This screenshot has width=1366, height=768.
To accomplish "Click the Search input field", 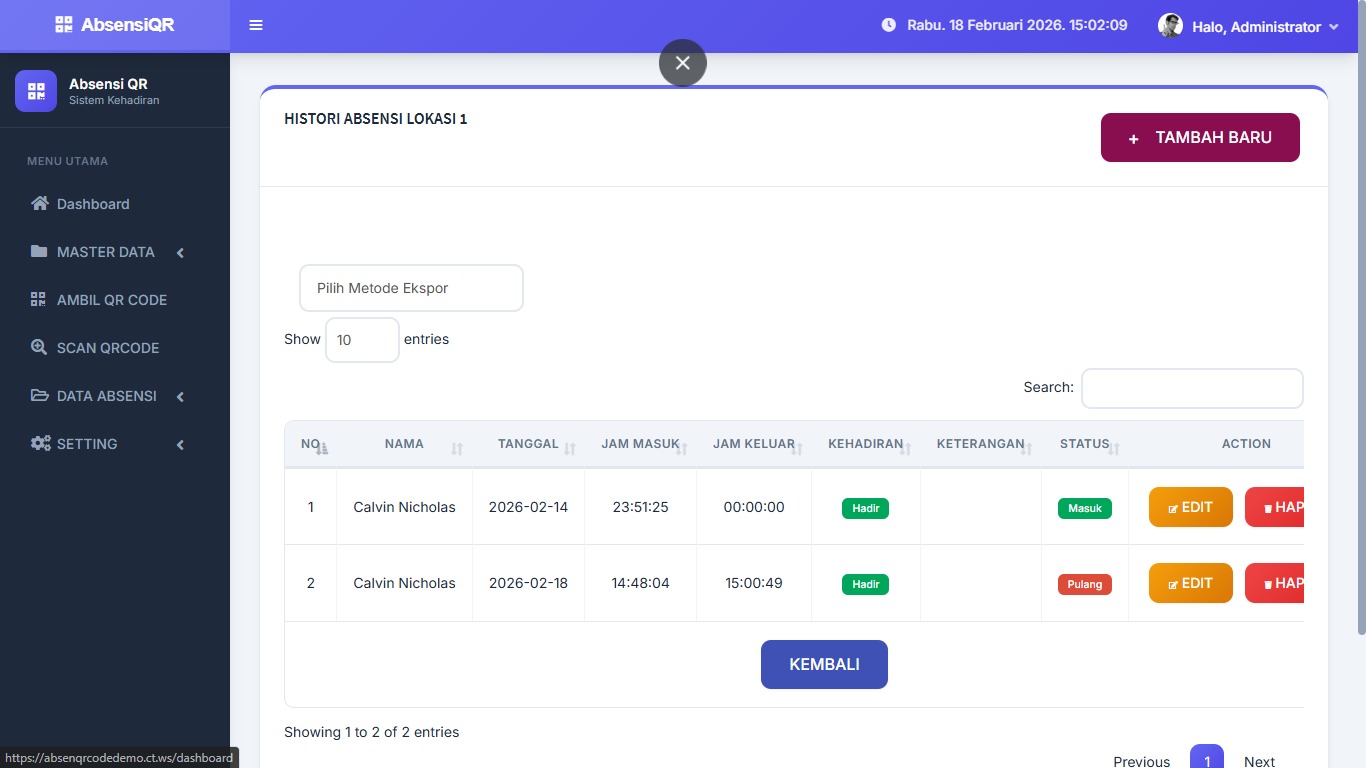I will [1192, 388].
